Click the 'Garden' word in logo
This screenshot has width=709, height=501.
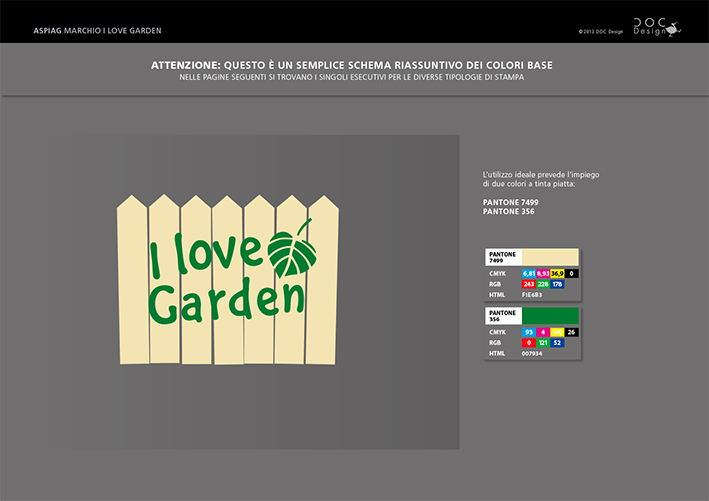[x=226, y=302]
